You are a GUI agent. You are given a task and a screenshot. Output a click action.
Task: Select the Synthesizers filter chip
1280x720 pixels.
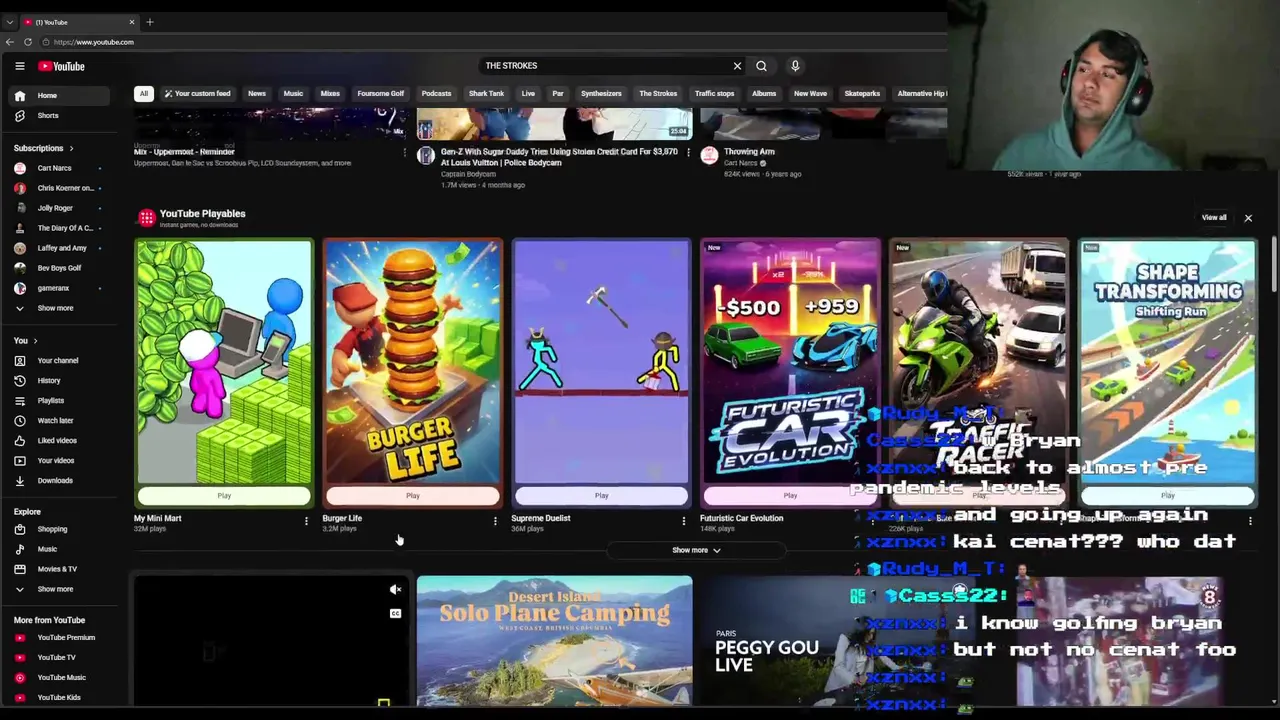coord(601,94)
